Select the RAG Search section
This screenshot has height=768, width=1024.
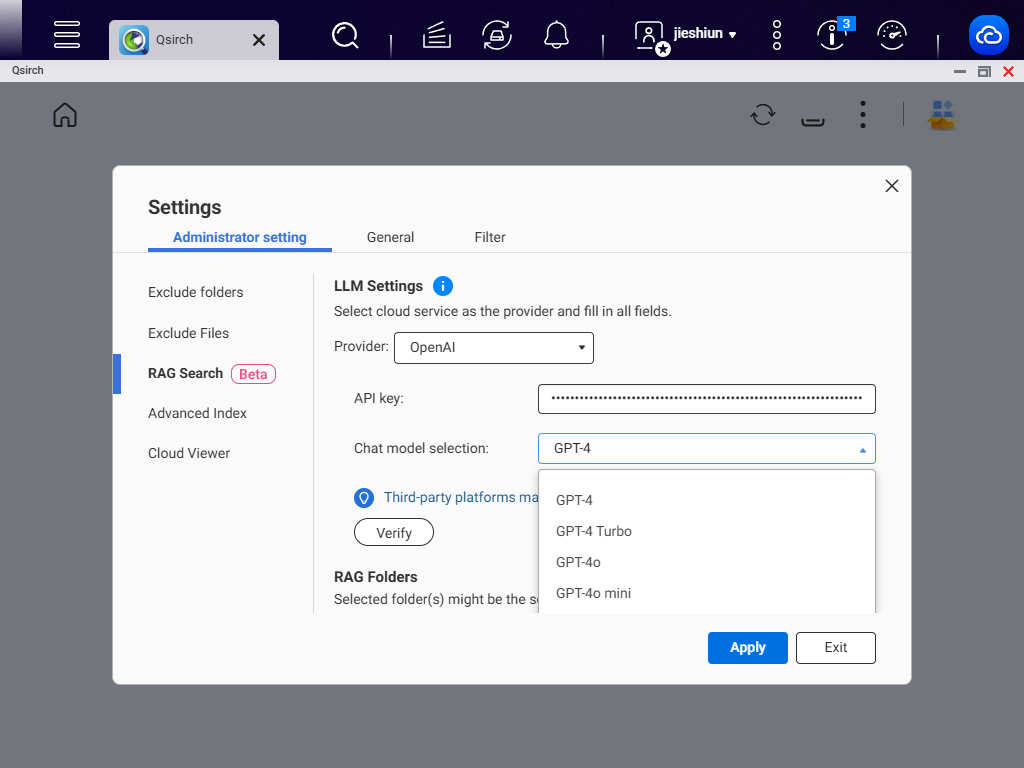pyautogui.click(x=185, y=374)
